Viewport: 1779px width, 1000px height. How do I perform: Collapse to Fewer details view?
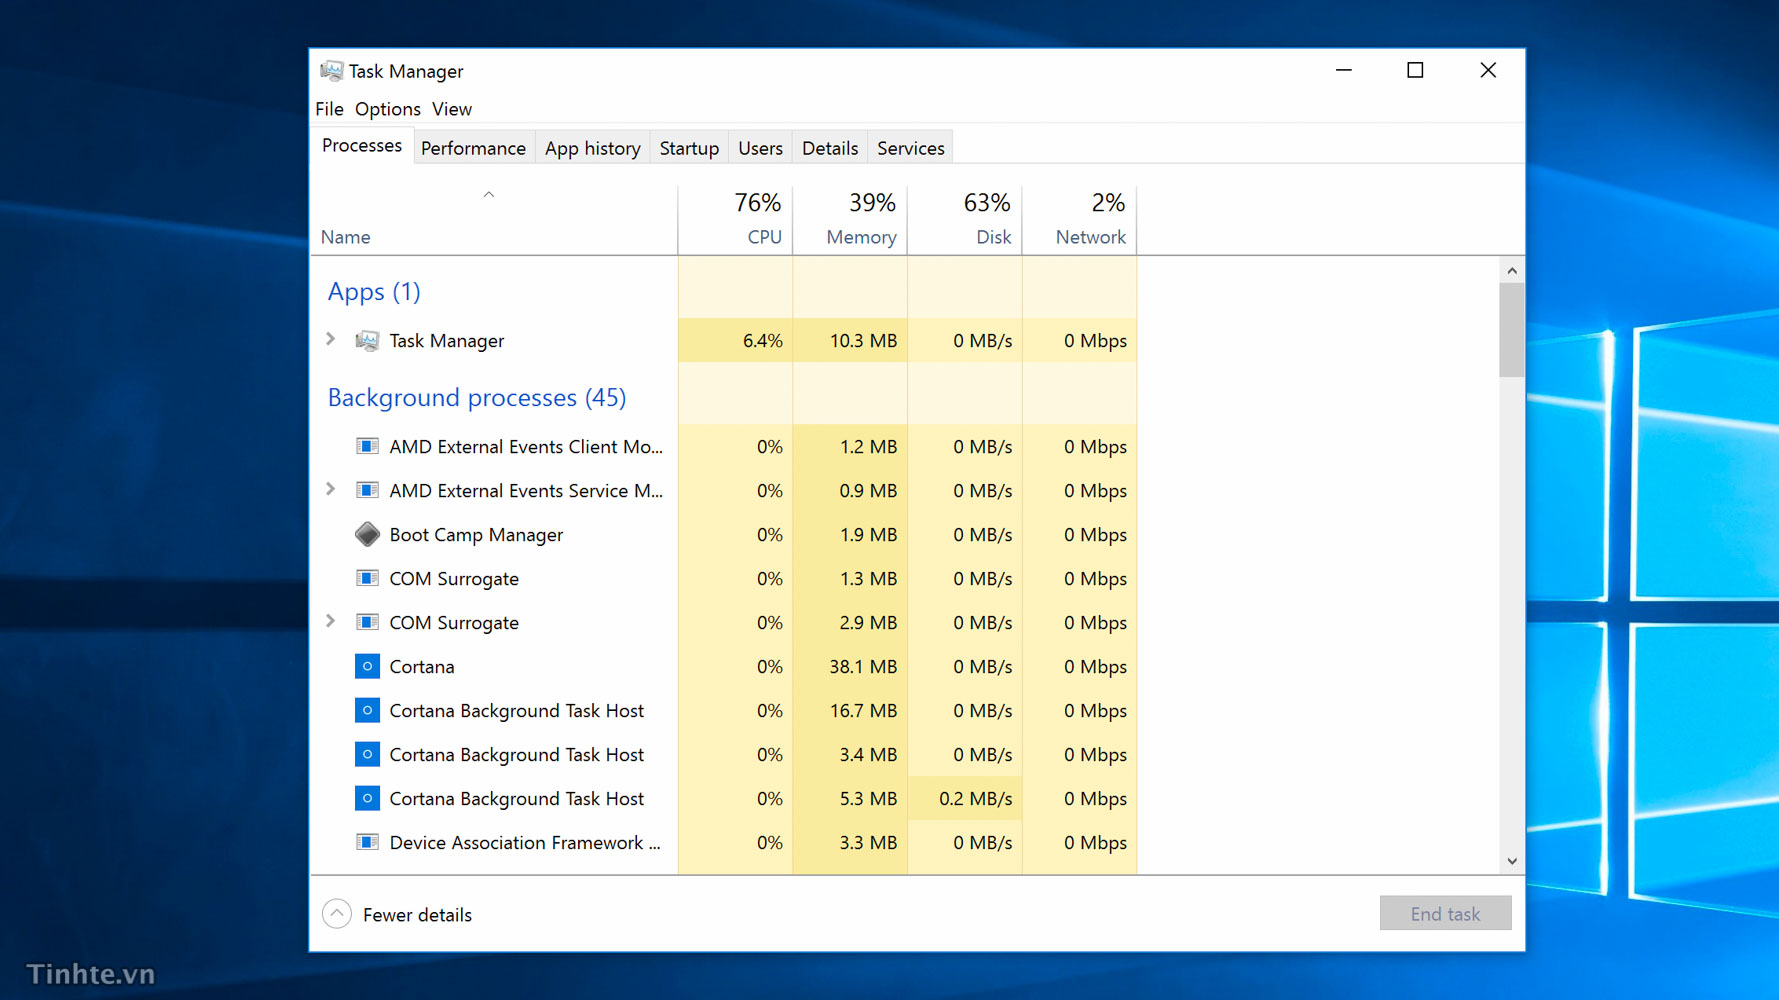coord(397,914)
